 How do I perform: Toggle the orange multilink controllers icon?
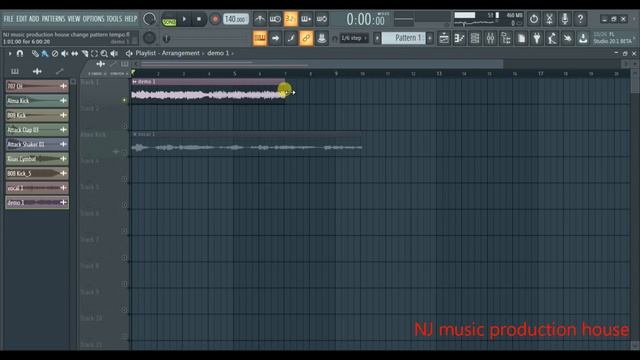point(306,38)
